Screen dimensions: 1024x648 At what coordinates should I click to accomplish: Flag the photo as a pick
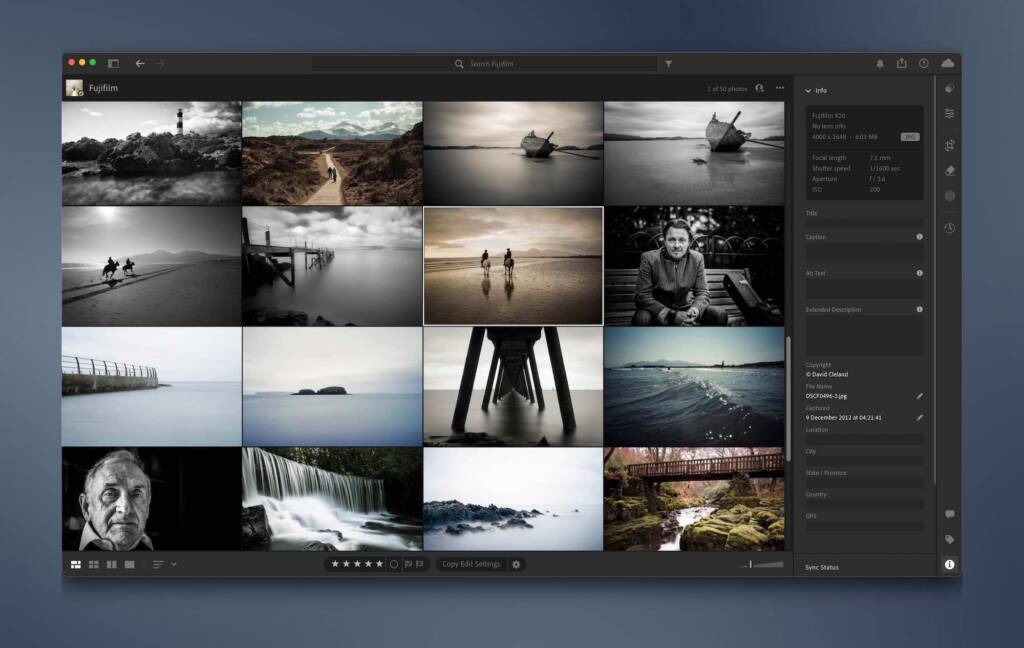[407, 564]
